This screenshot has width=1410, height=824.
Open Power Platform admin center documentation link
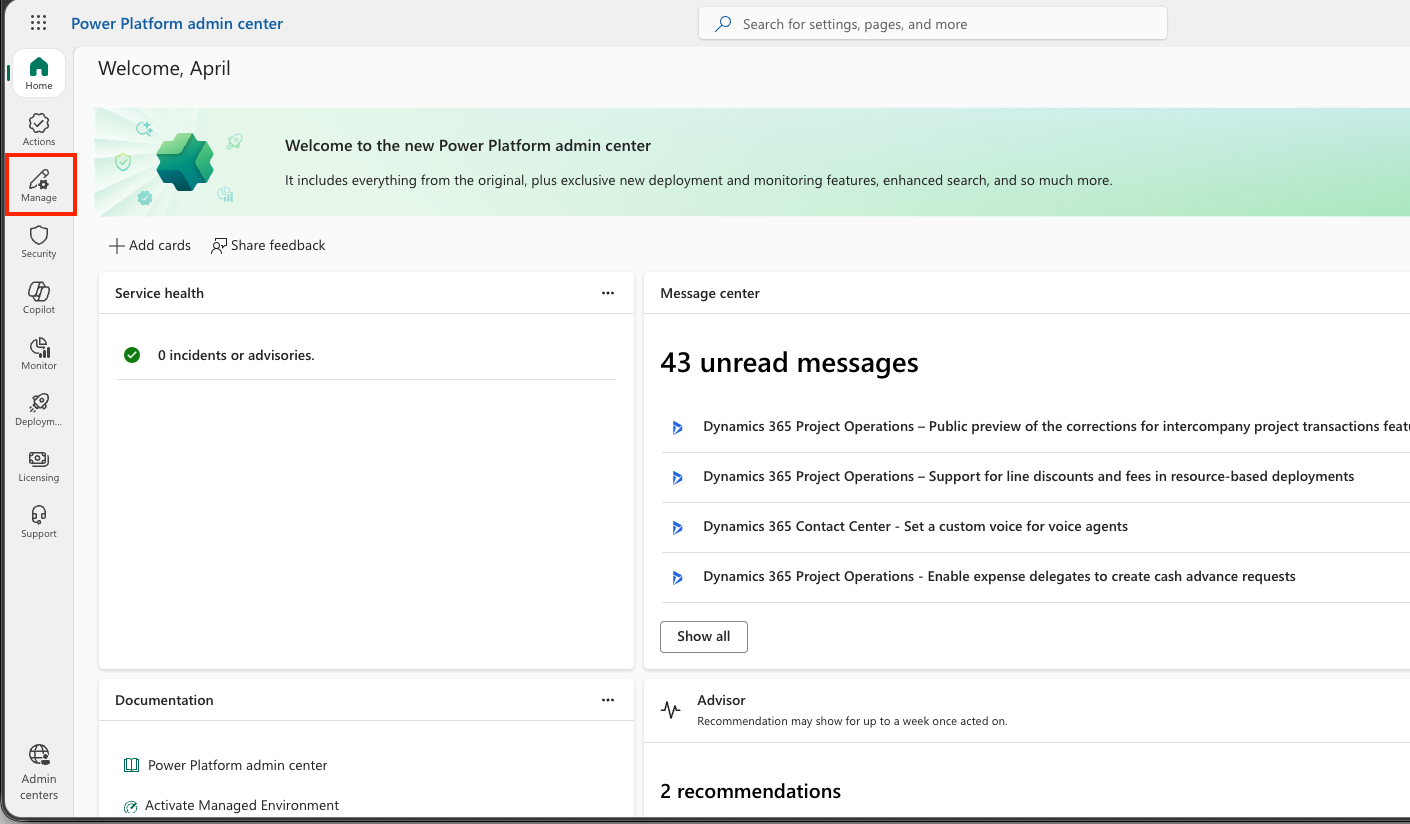pyautogui.click(x=237, y=765)
